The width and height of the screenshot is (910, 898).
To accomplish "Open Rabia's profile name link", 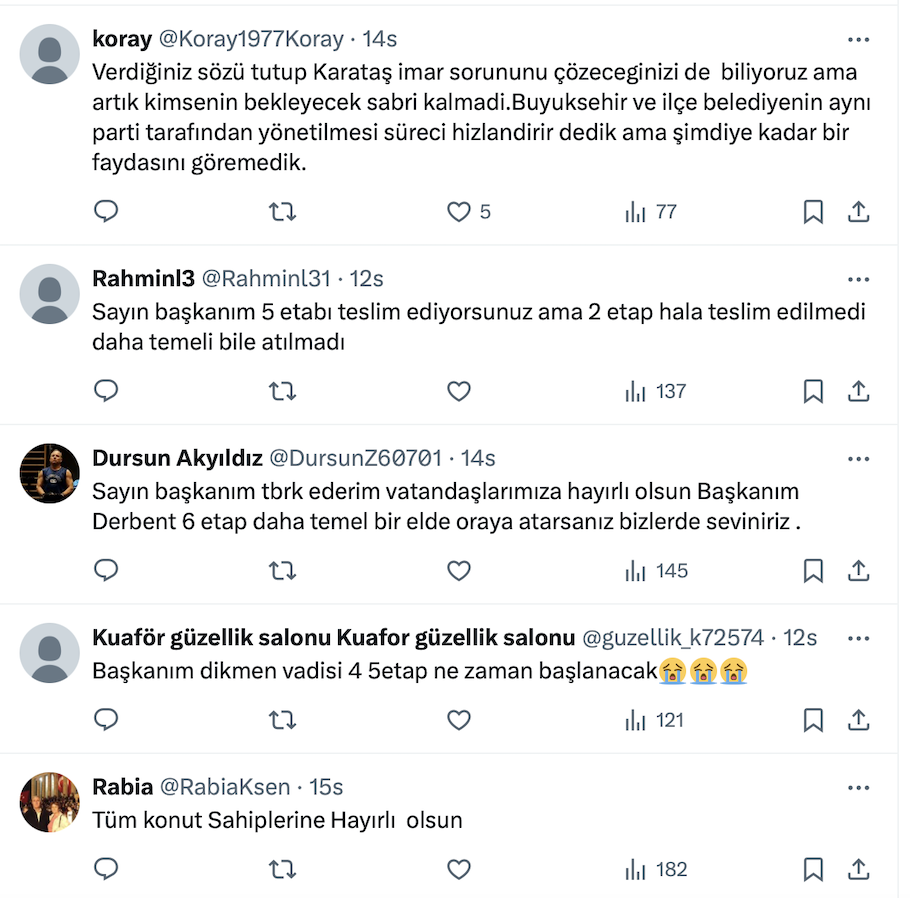I will [121, 788].
